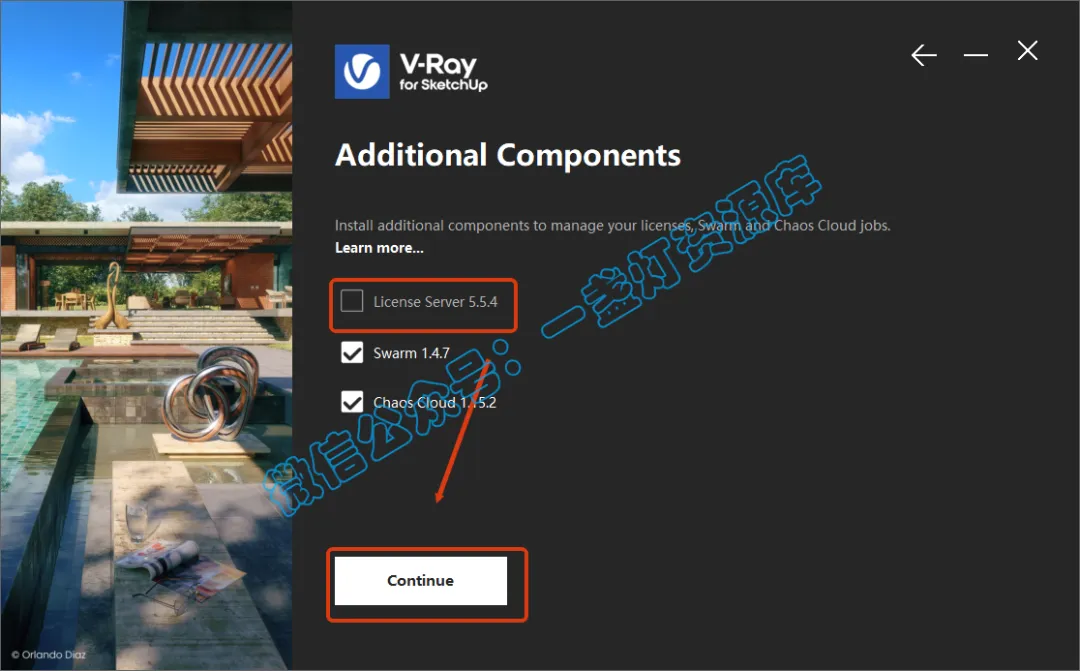This screenshot has width=1080, height=671.
Task: Click the wooden pergola roof in the artwork
Action: point(209,110)
